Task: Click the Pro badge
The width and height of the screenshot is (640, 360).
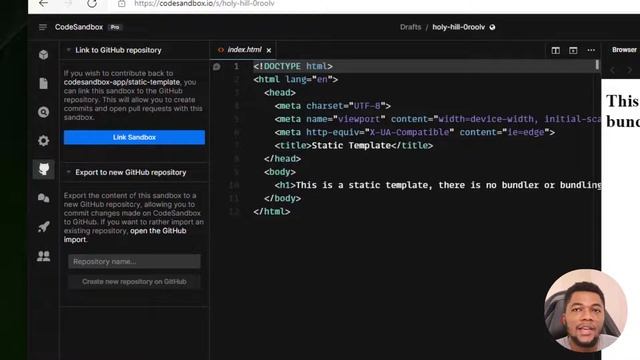Action: click(115, 27)
